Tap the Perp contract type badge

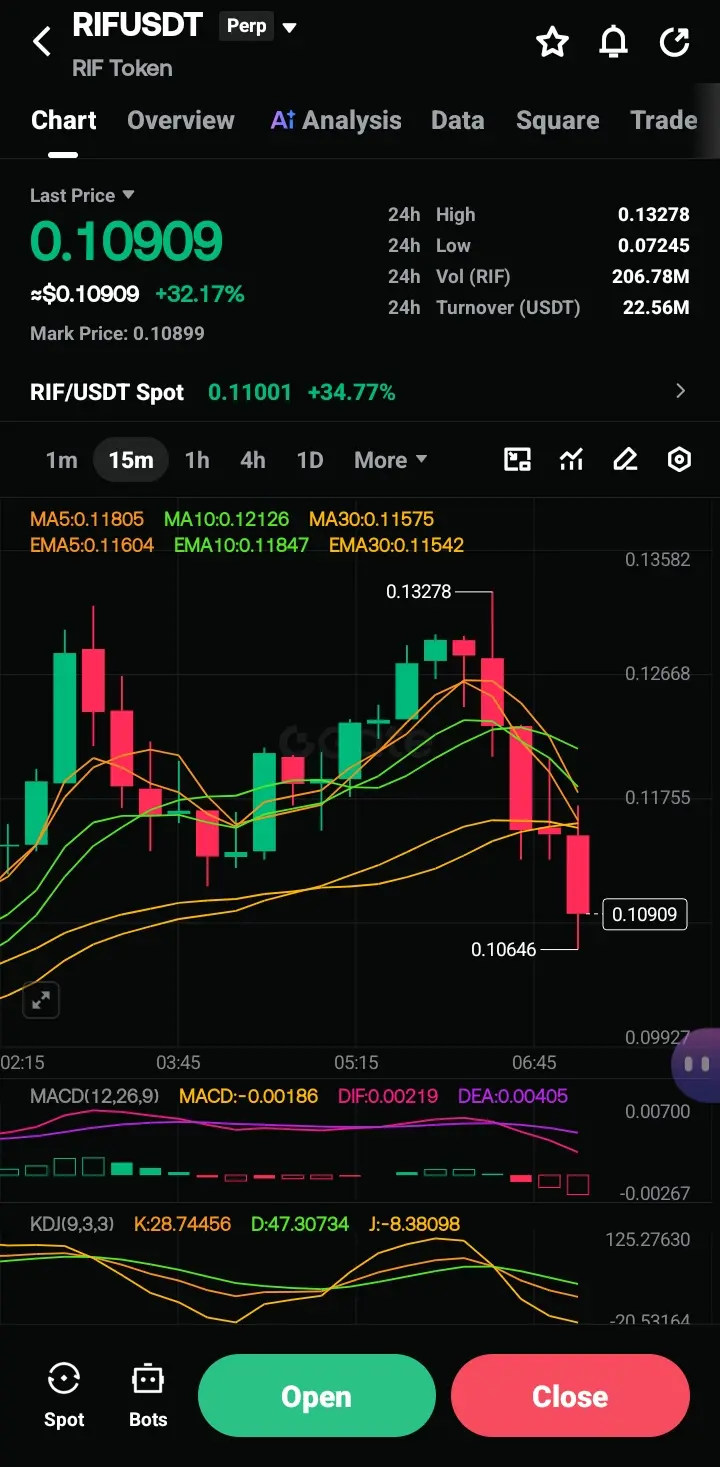[x=246, y=26]
